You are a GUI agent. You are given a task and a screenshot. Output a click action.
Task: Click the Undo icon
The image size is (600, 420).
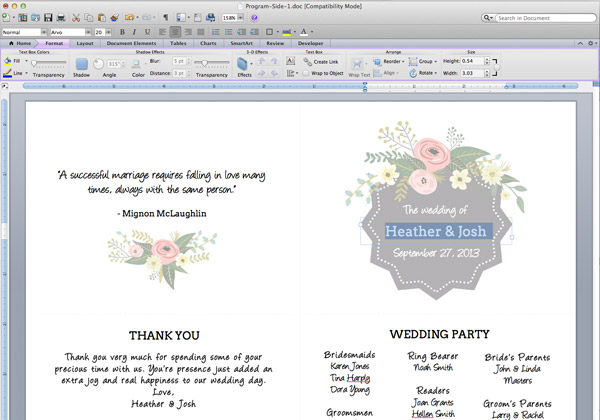[129, 18]
